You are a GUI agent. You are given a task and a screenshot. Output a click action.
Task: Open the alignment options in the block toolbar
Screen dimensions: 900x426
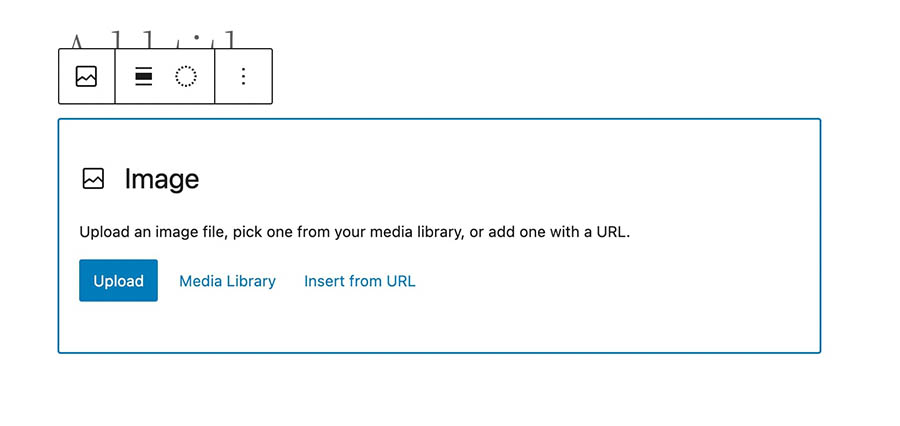(x=144, y=76)
